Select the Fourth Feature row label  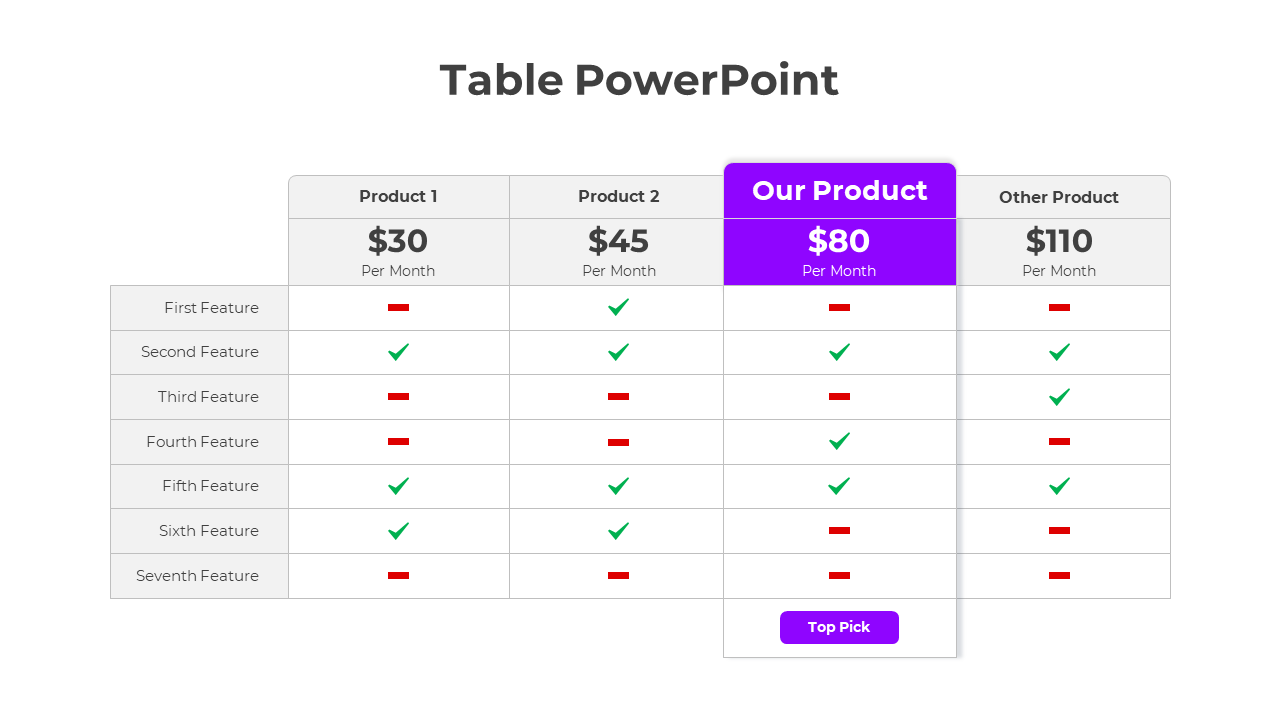coord(202,442)
